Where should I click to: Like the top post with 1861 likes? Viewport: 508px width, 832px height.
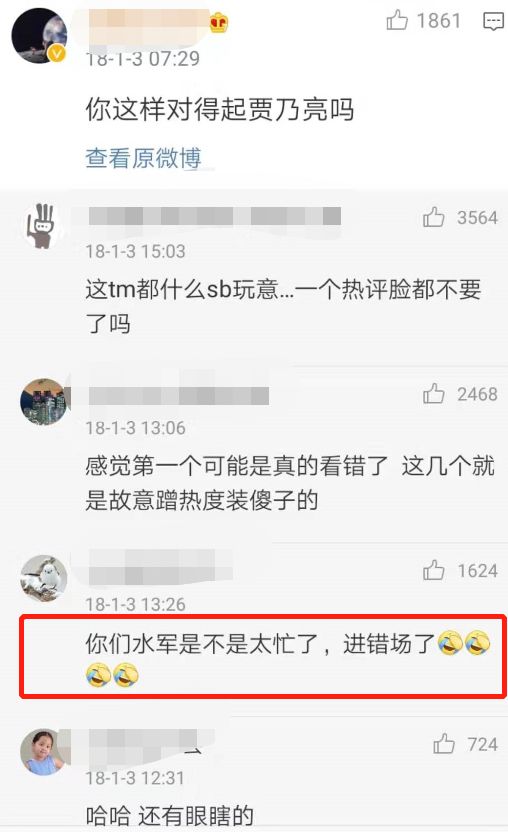click(x=397, y=21)
